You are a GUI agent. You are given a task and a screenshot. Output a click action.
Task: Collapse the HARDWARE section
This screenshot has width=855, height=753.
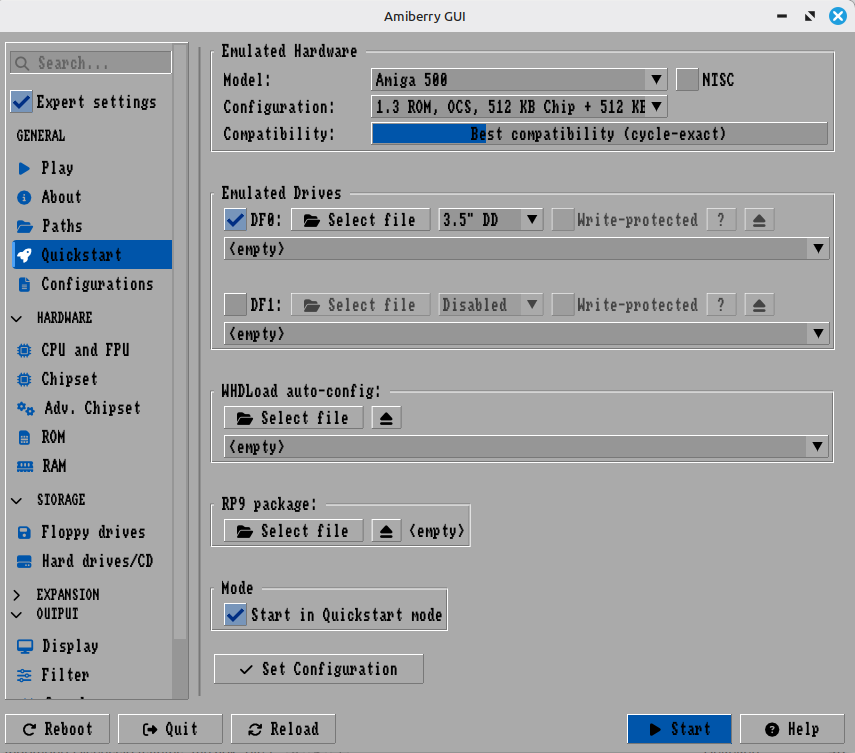point(17,318)
